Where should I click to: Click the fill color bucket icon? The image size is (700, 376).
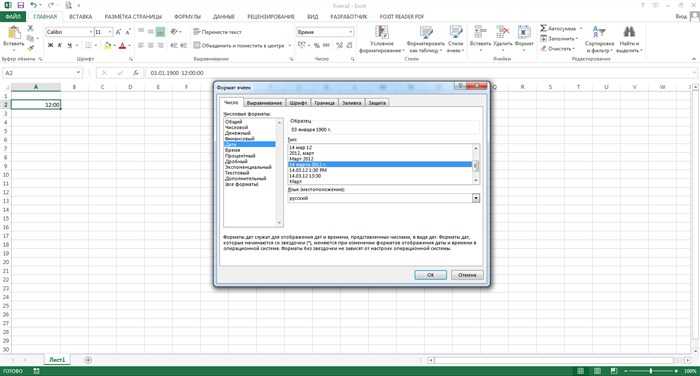[108, 46]
